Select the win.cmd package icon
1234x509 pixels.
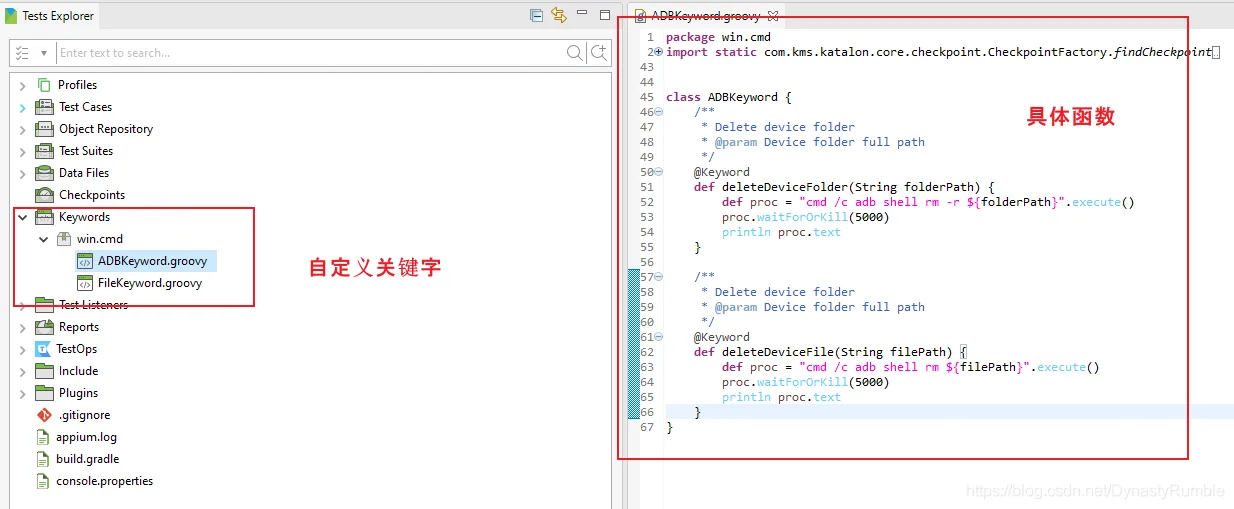(64, 239)
